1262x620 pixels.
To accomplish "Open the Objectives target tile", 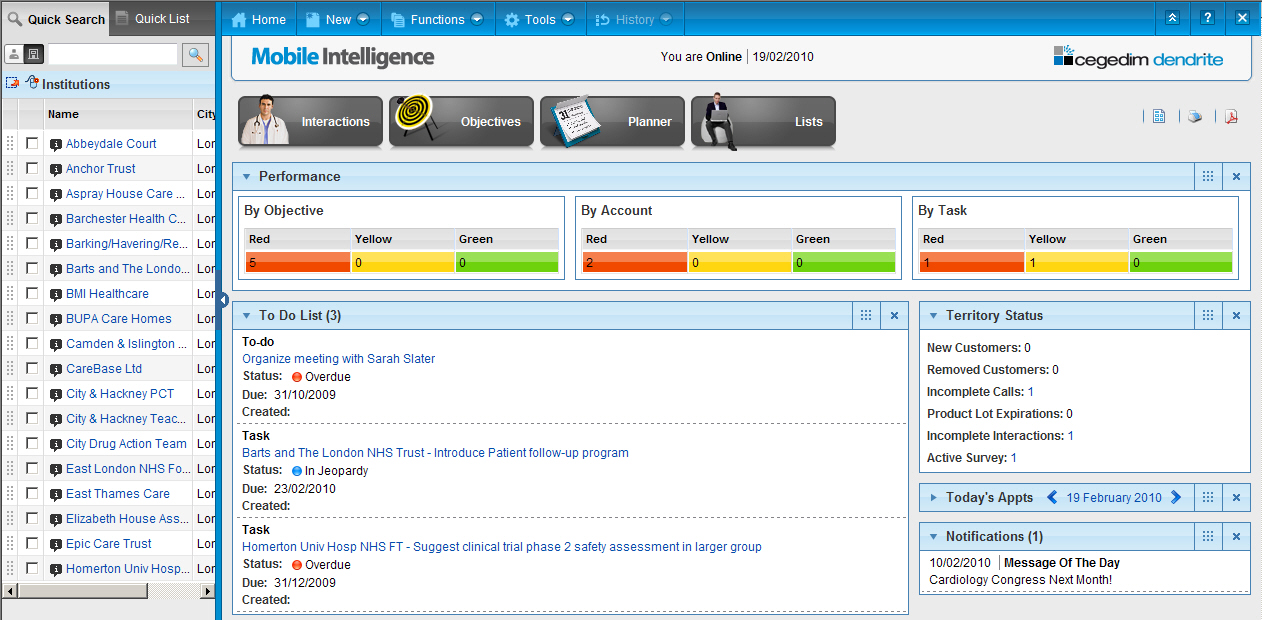I will click(461, 121).
